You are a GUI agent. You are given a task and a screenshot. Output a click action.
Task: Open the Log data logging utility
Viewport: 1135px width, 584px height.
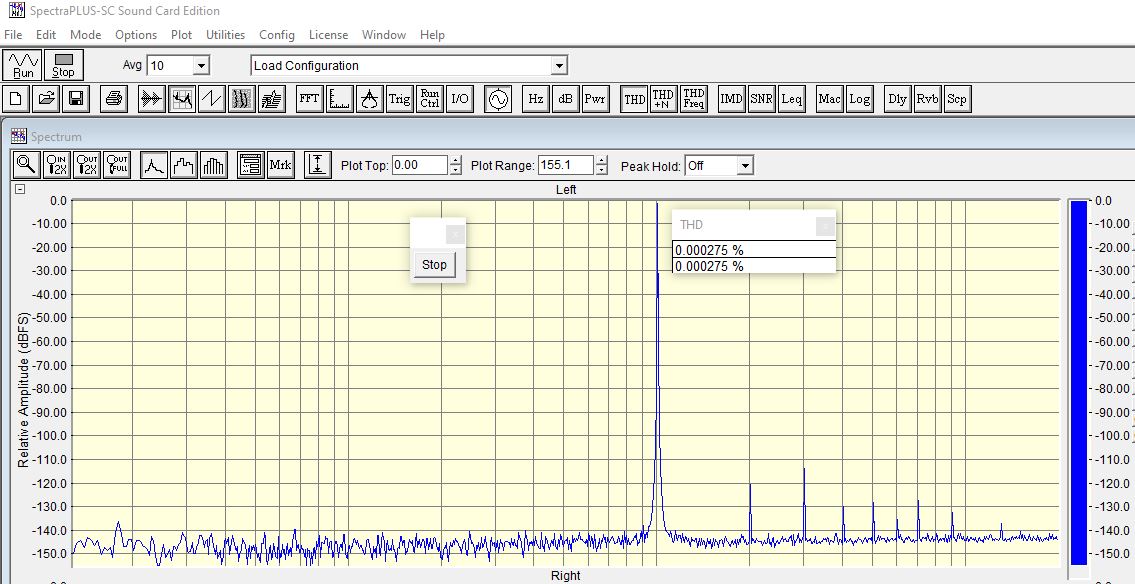[x=859, y=98]
